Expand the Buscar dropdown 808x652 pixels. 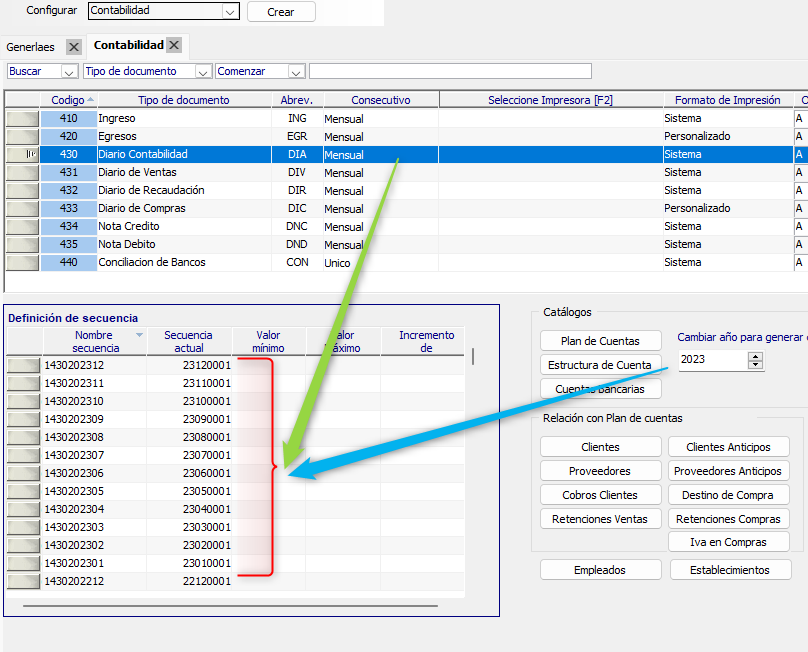click(x=69, y=71)
